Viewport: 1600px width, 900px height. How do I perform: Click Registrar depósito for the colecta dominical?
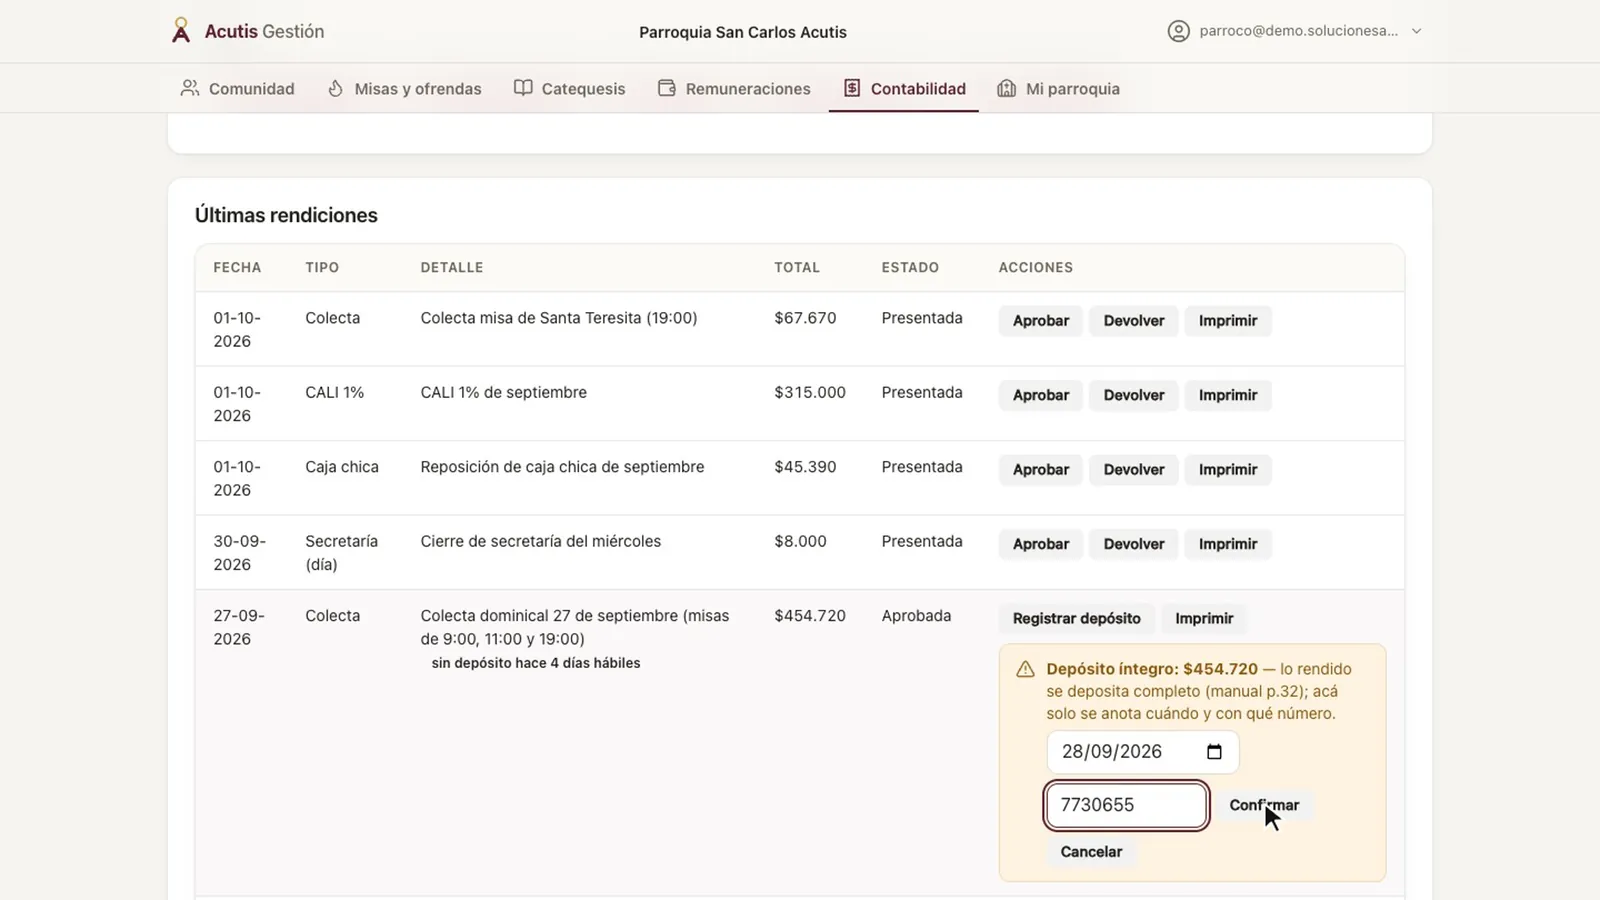(x=1076, y=619)
